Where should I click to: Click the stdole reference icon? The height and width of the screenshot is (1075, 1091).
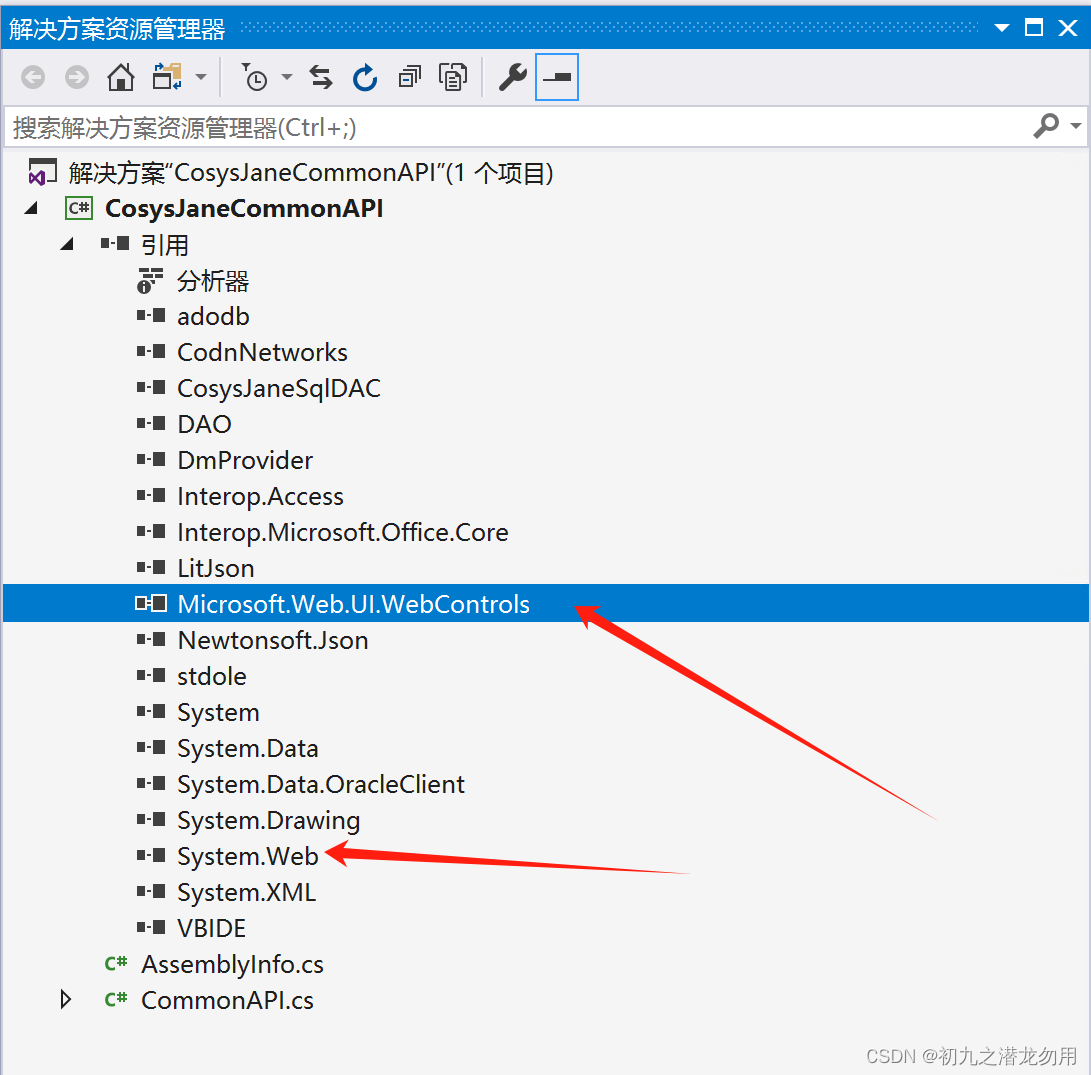tap(151, 675)
